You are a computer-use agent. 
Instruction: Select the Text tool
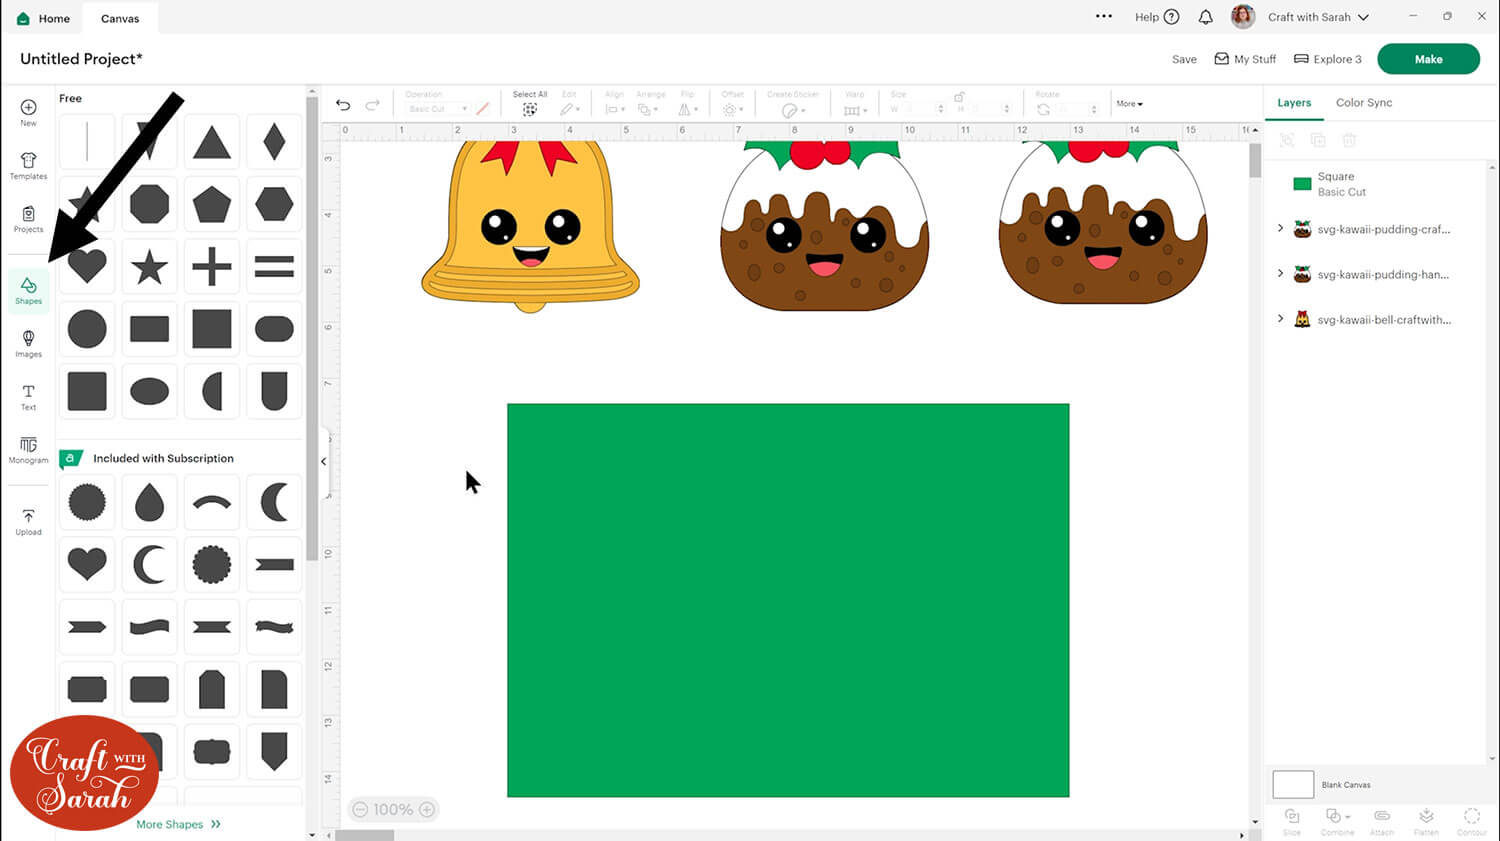coord(28,396)
